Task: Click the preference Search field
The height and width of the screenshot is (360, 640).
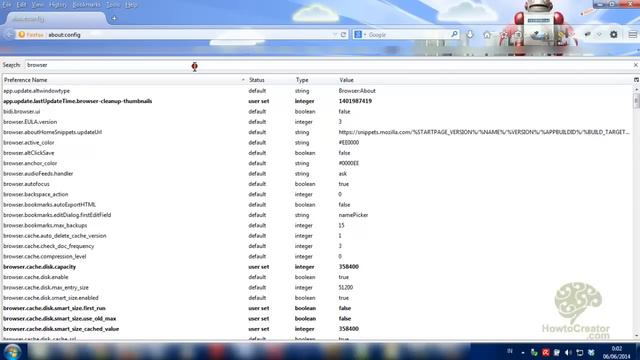Action: (329, 65)
